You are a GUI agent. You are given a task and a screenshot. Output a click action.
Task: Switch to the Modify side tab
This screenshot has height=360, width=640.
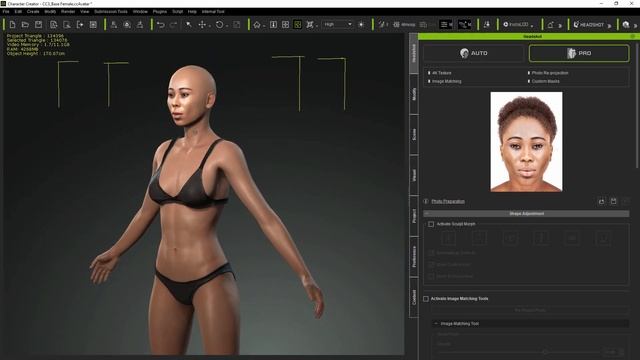pos(414,94)
